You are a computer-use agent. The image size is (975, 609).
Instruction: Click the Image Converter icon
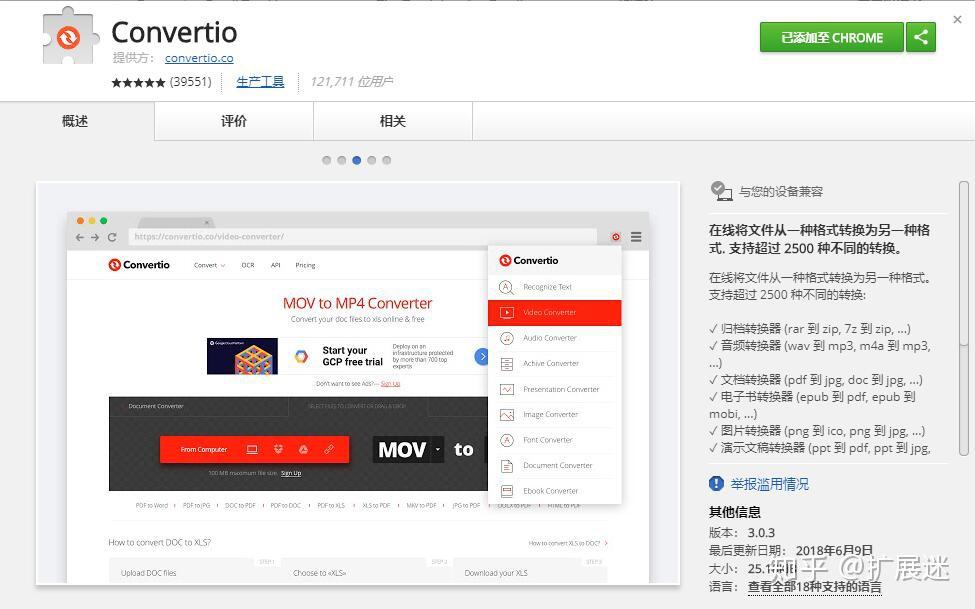coord(507,414)
